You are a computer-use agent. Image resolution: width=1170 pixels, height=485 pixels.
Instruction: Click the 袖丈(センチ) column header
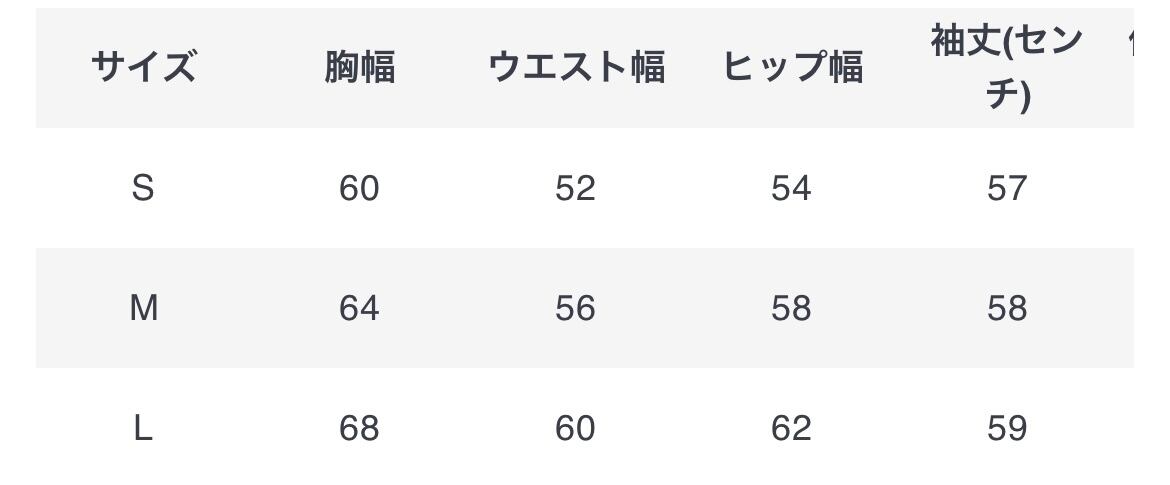point(1007,68)
